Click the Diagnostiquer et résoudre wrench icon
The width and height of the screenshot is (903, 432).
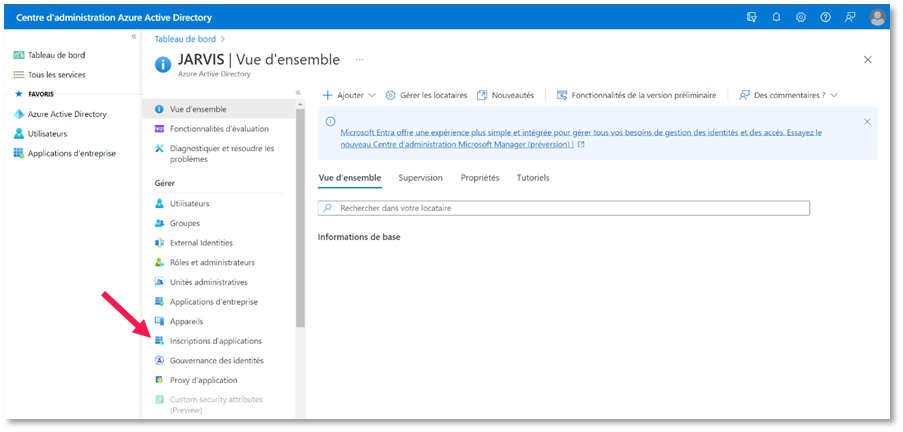coord(160,149)
